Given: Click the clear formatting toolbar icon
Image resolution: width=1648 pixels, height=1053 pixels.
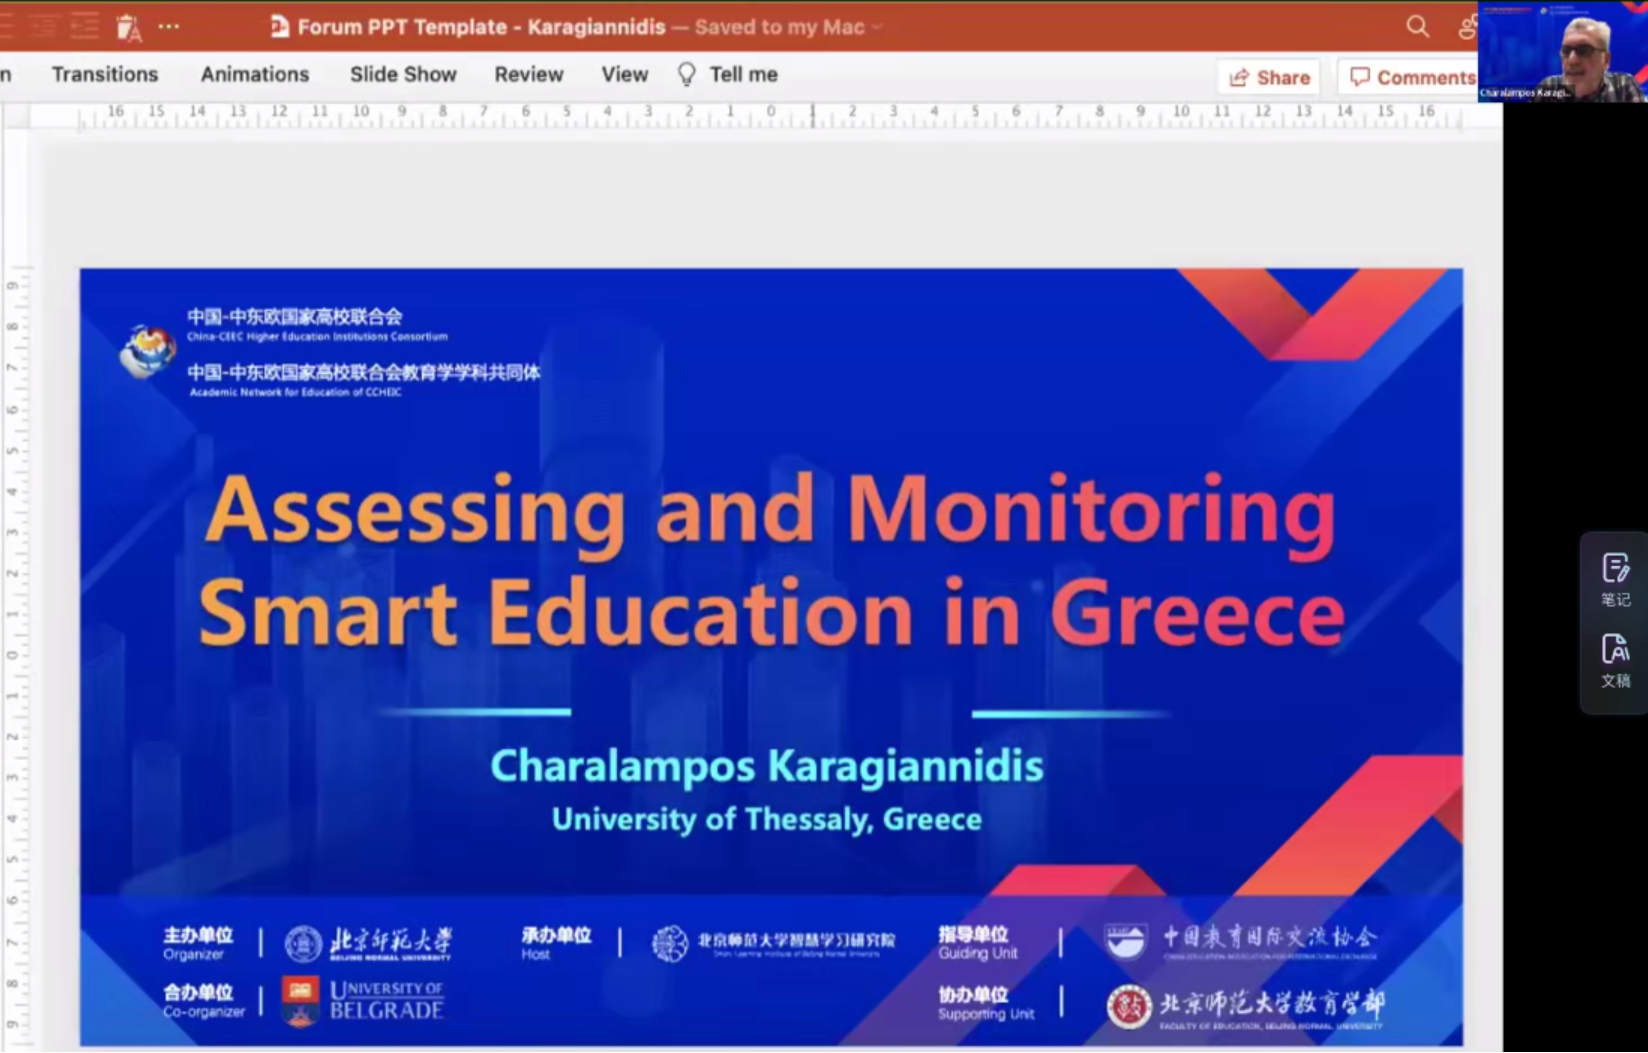Looking at the screenshot, I should [128, 28].
